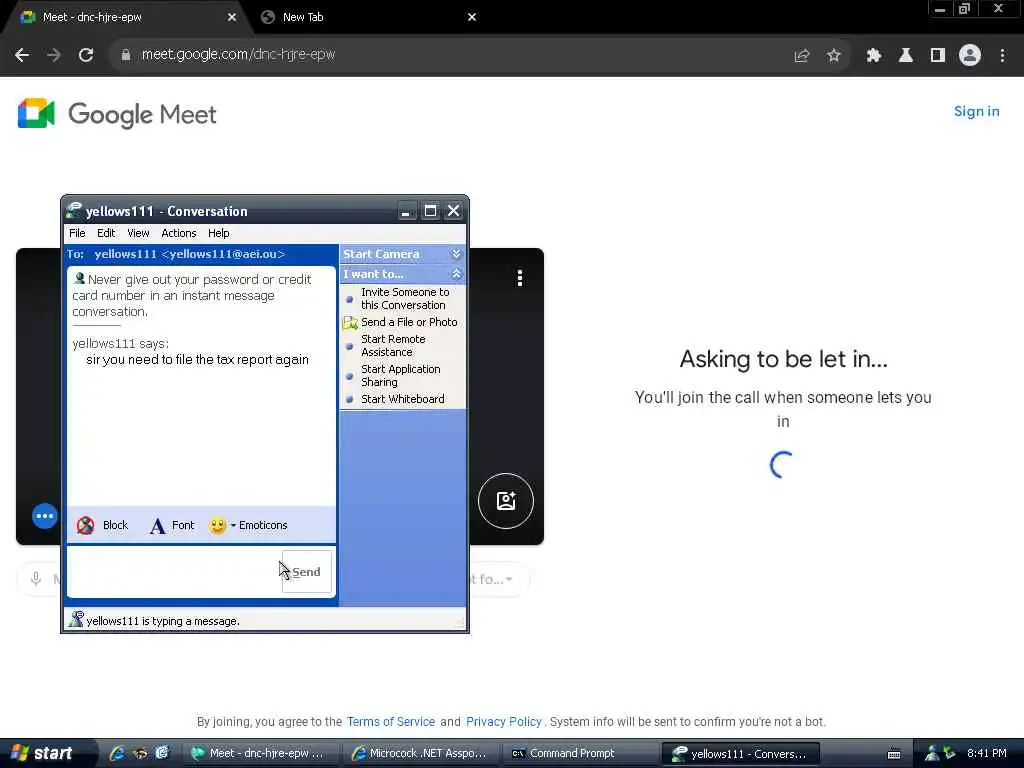Screen dimensions: 1024x768
Task: Click the 'yellows111 is typing a message' status
Action: [163, 621]
